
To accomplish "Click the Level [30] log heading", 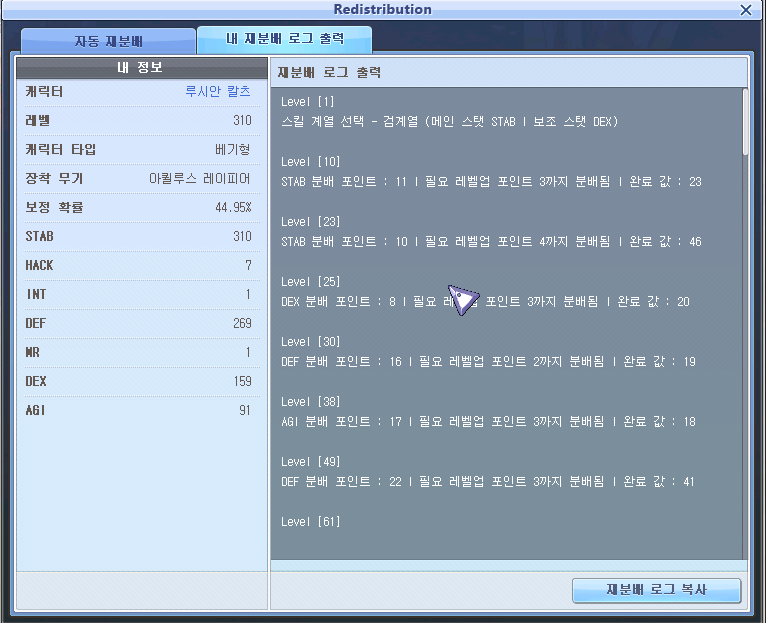I will (x=311, y=342).
